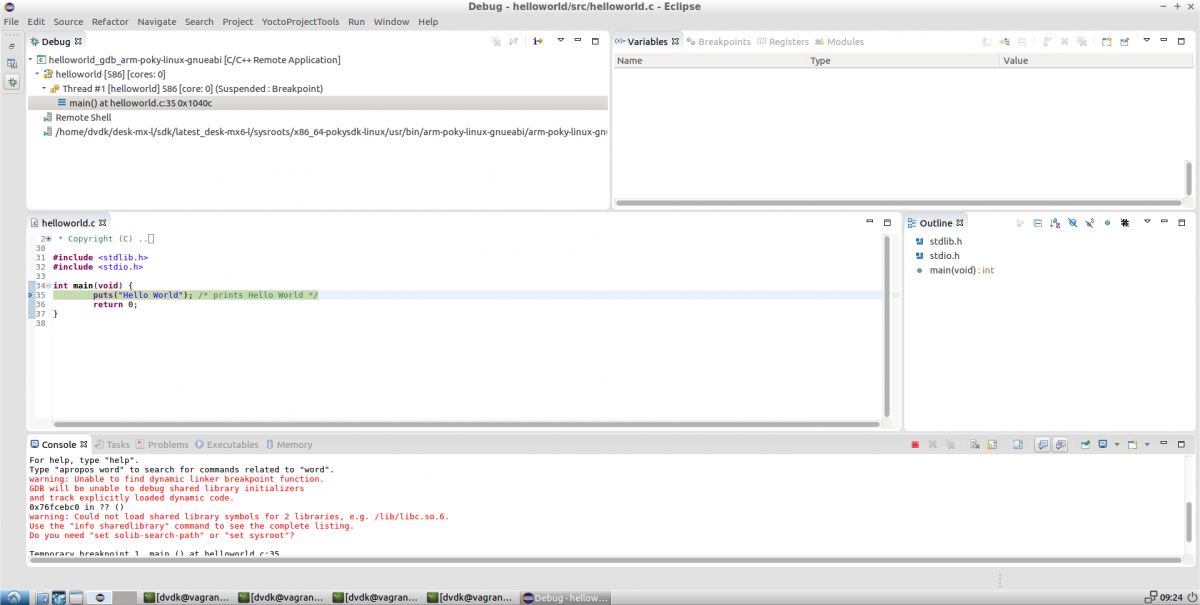Open the Debug perspective from left sidebar

(x=12, y=82)
